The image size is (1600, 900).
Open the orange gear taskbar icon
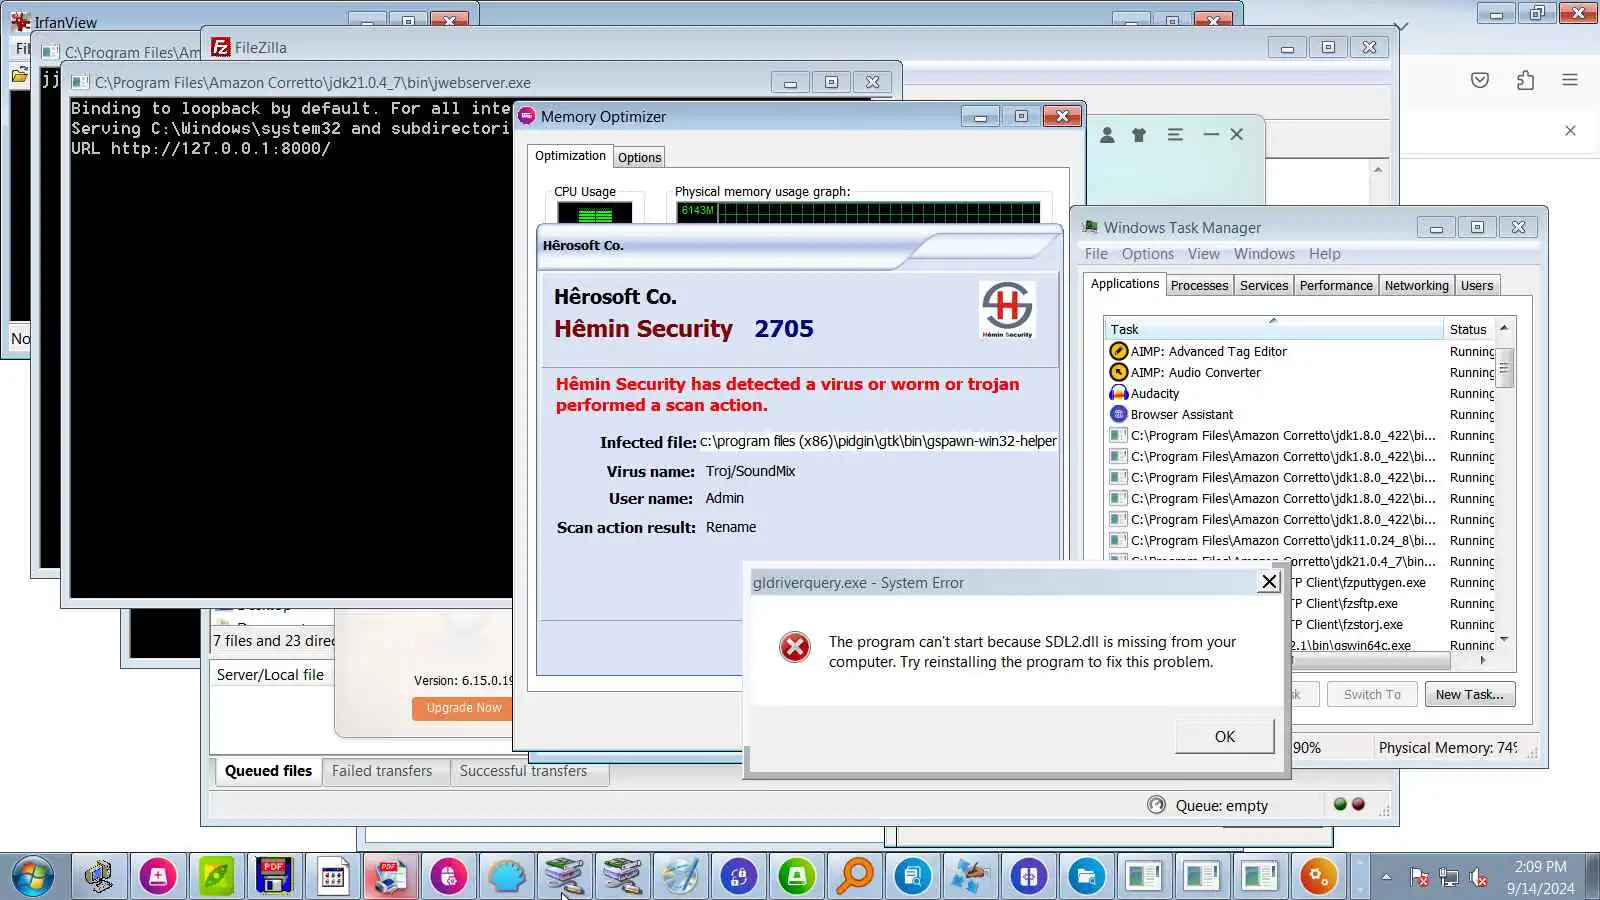click(1318, 877)
